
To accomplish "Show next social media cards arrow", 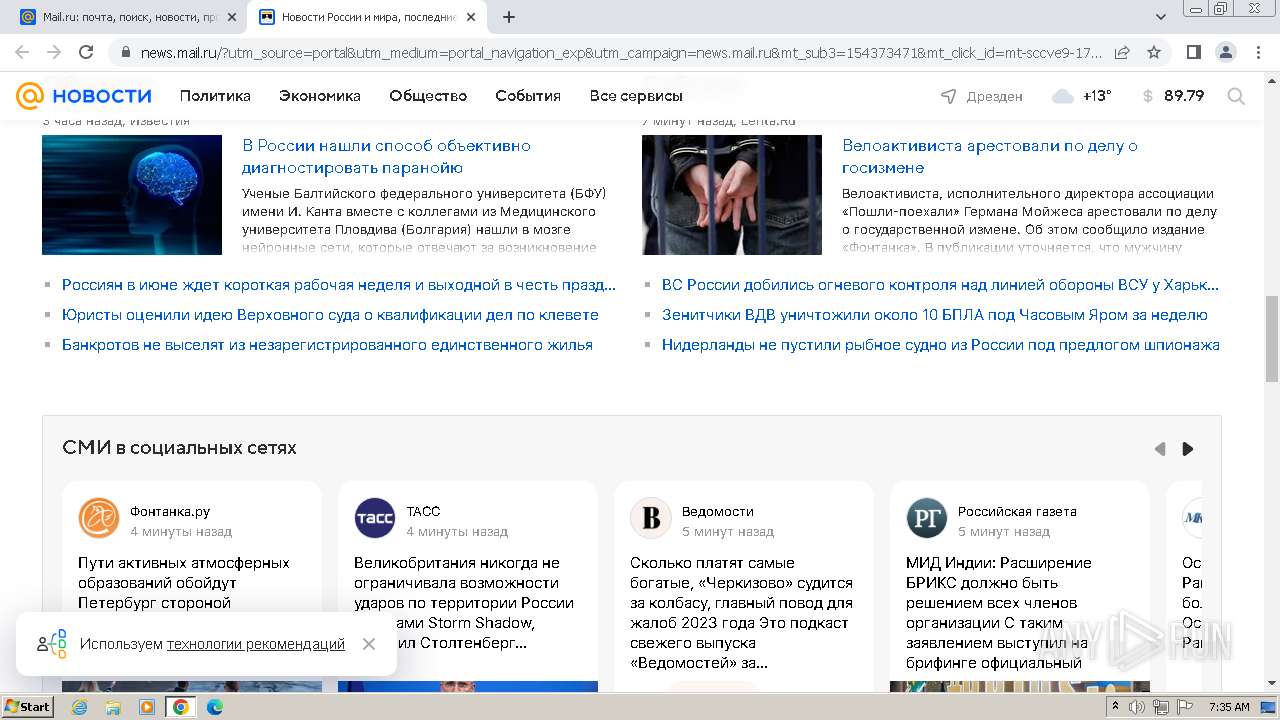I will pyautogui.click(x=1188, y=449).
